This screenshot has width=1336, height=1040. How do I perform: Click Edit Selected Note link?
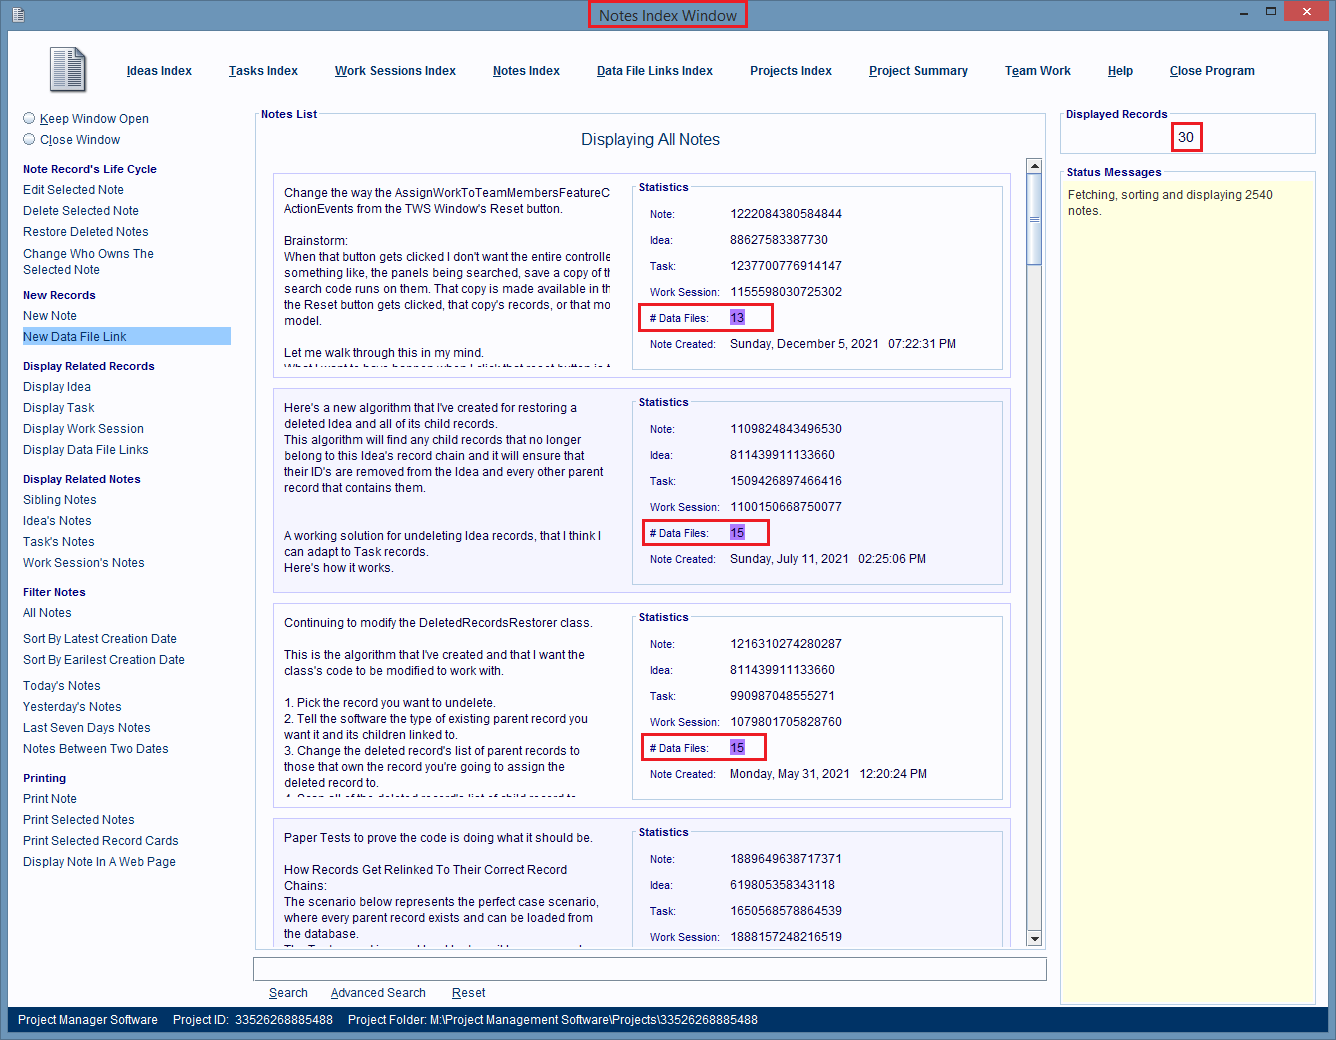(x=74, y=190)
